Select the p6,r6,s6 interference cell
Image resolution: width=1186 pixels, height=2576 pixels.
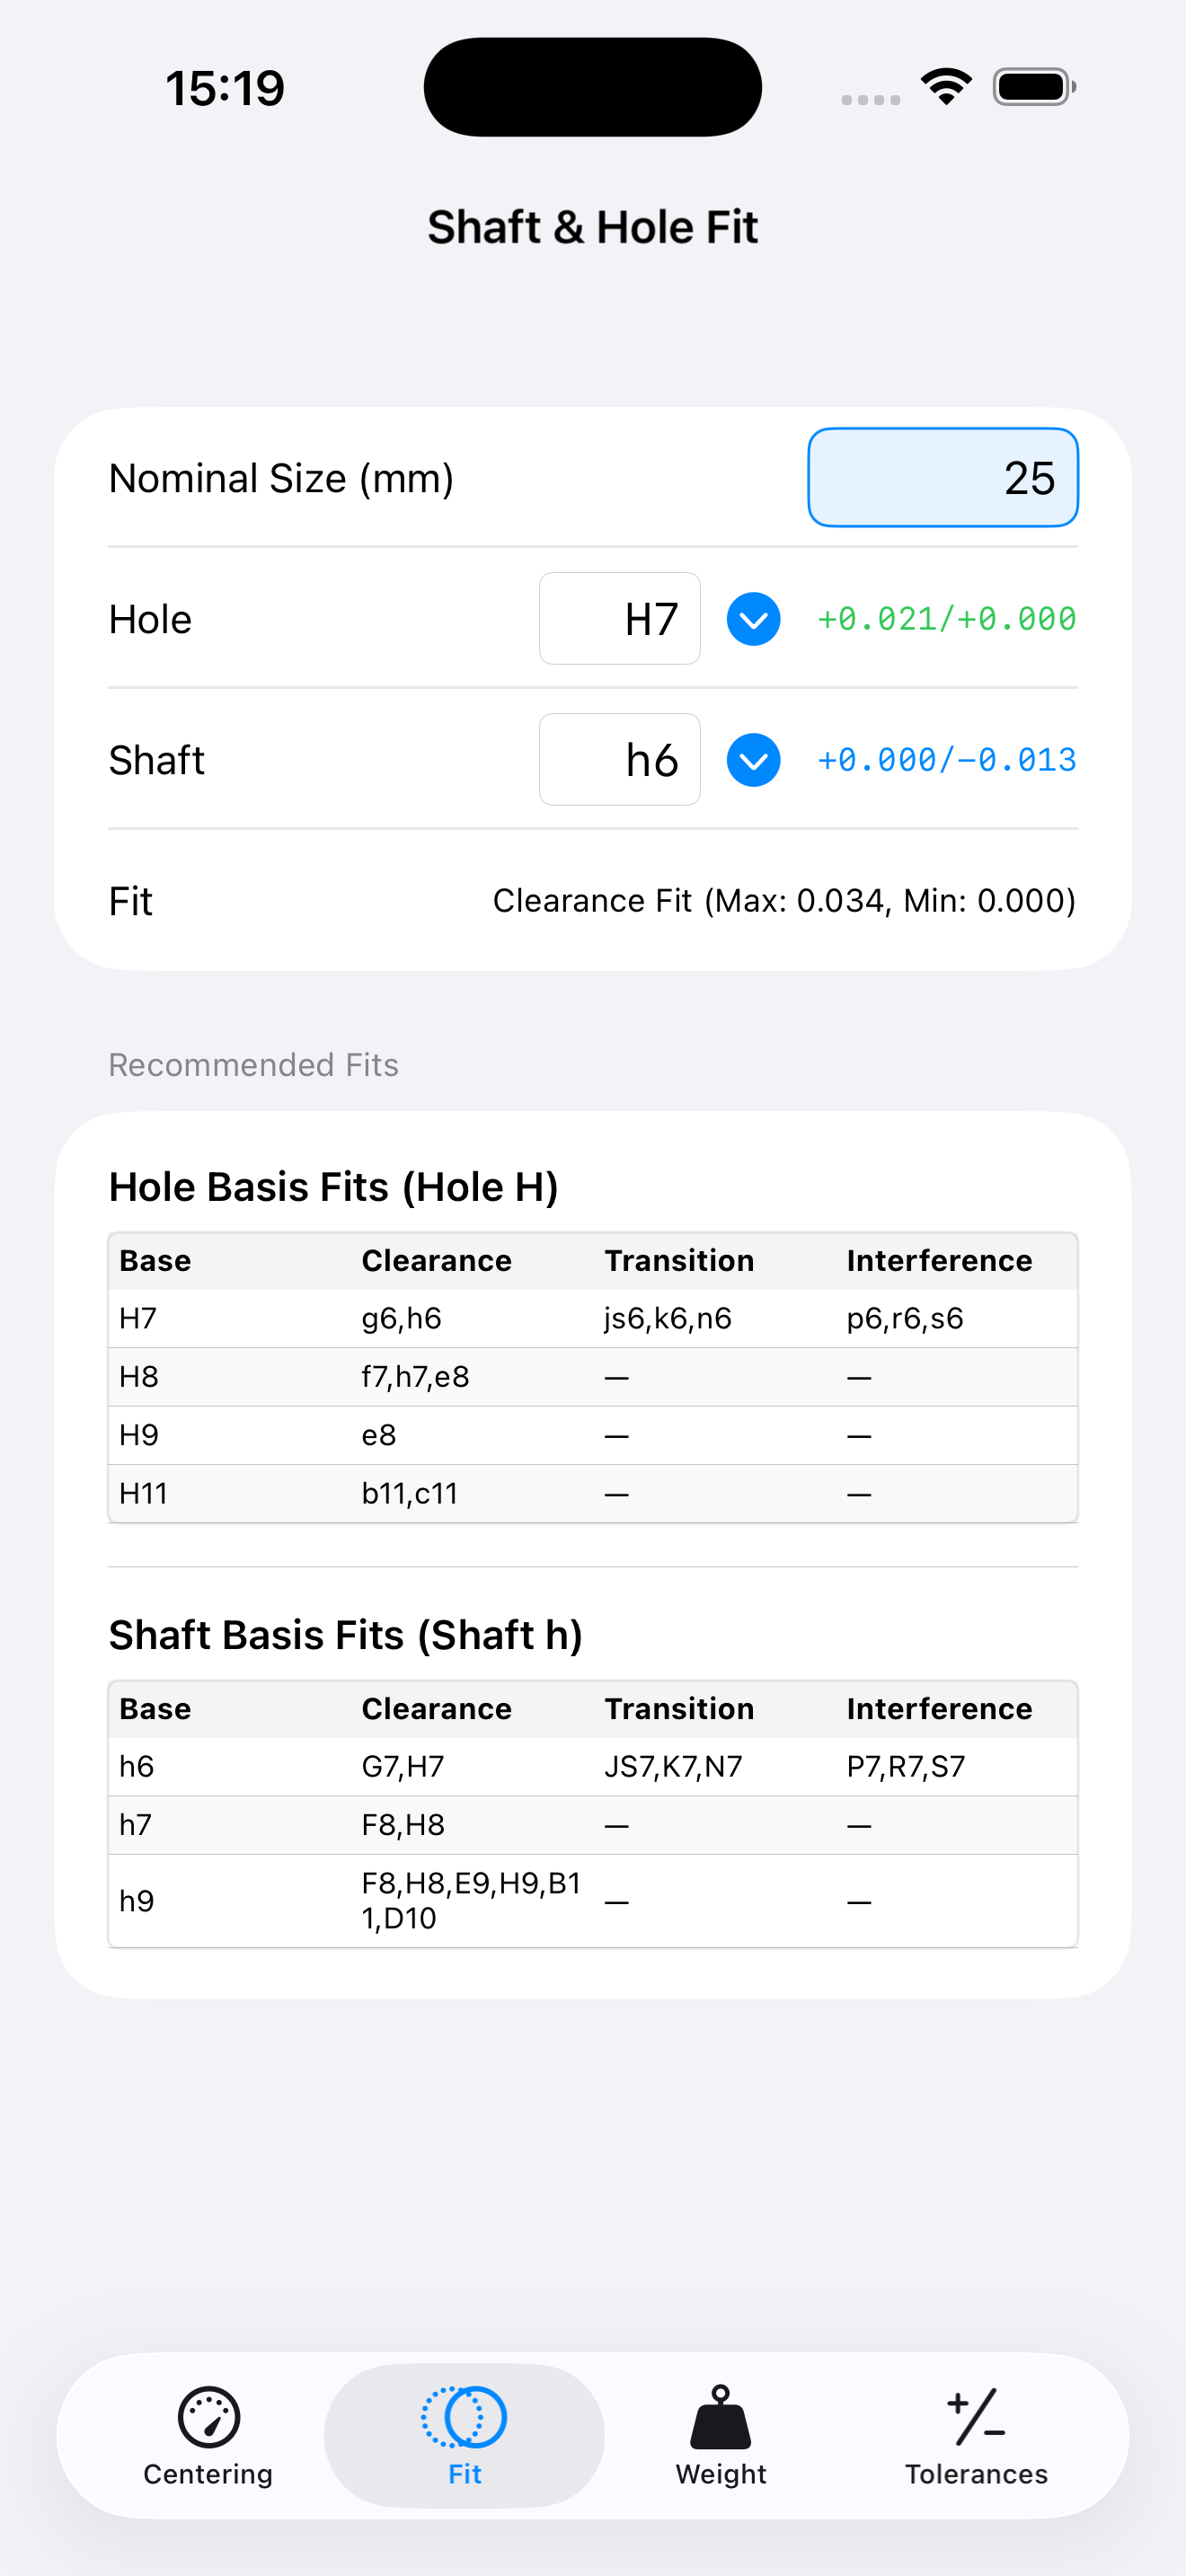905,1318
